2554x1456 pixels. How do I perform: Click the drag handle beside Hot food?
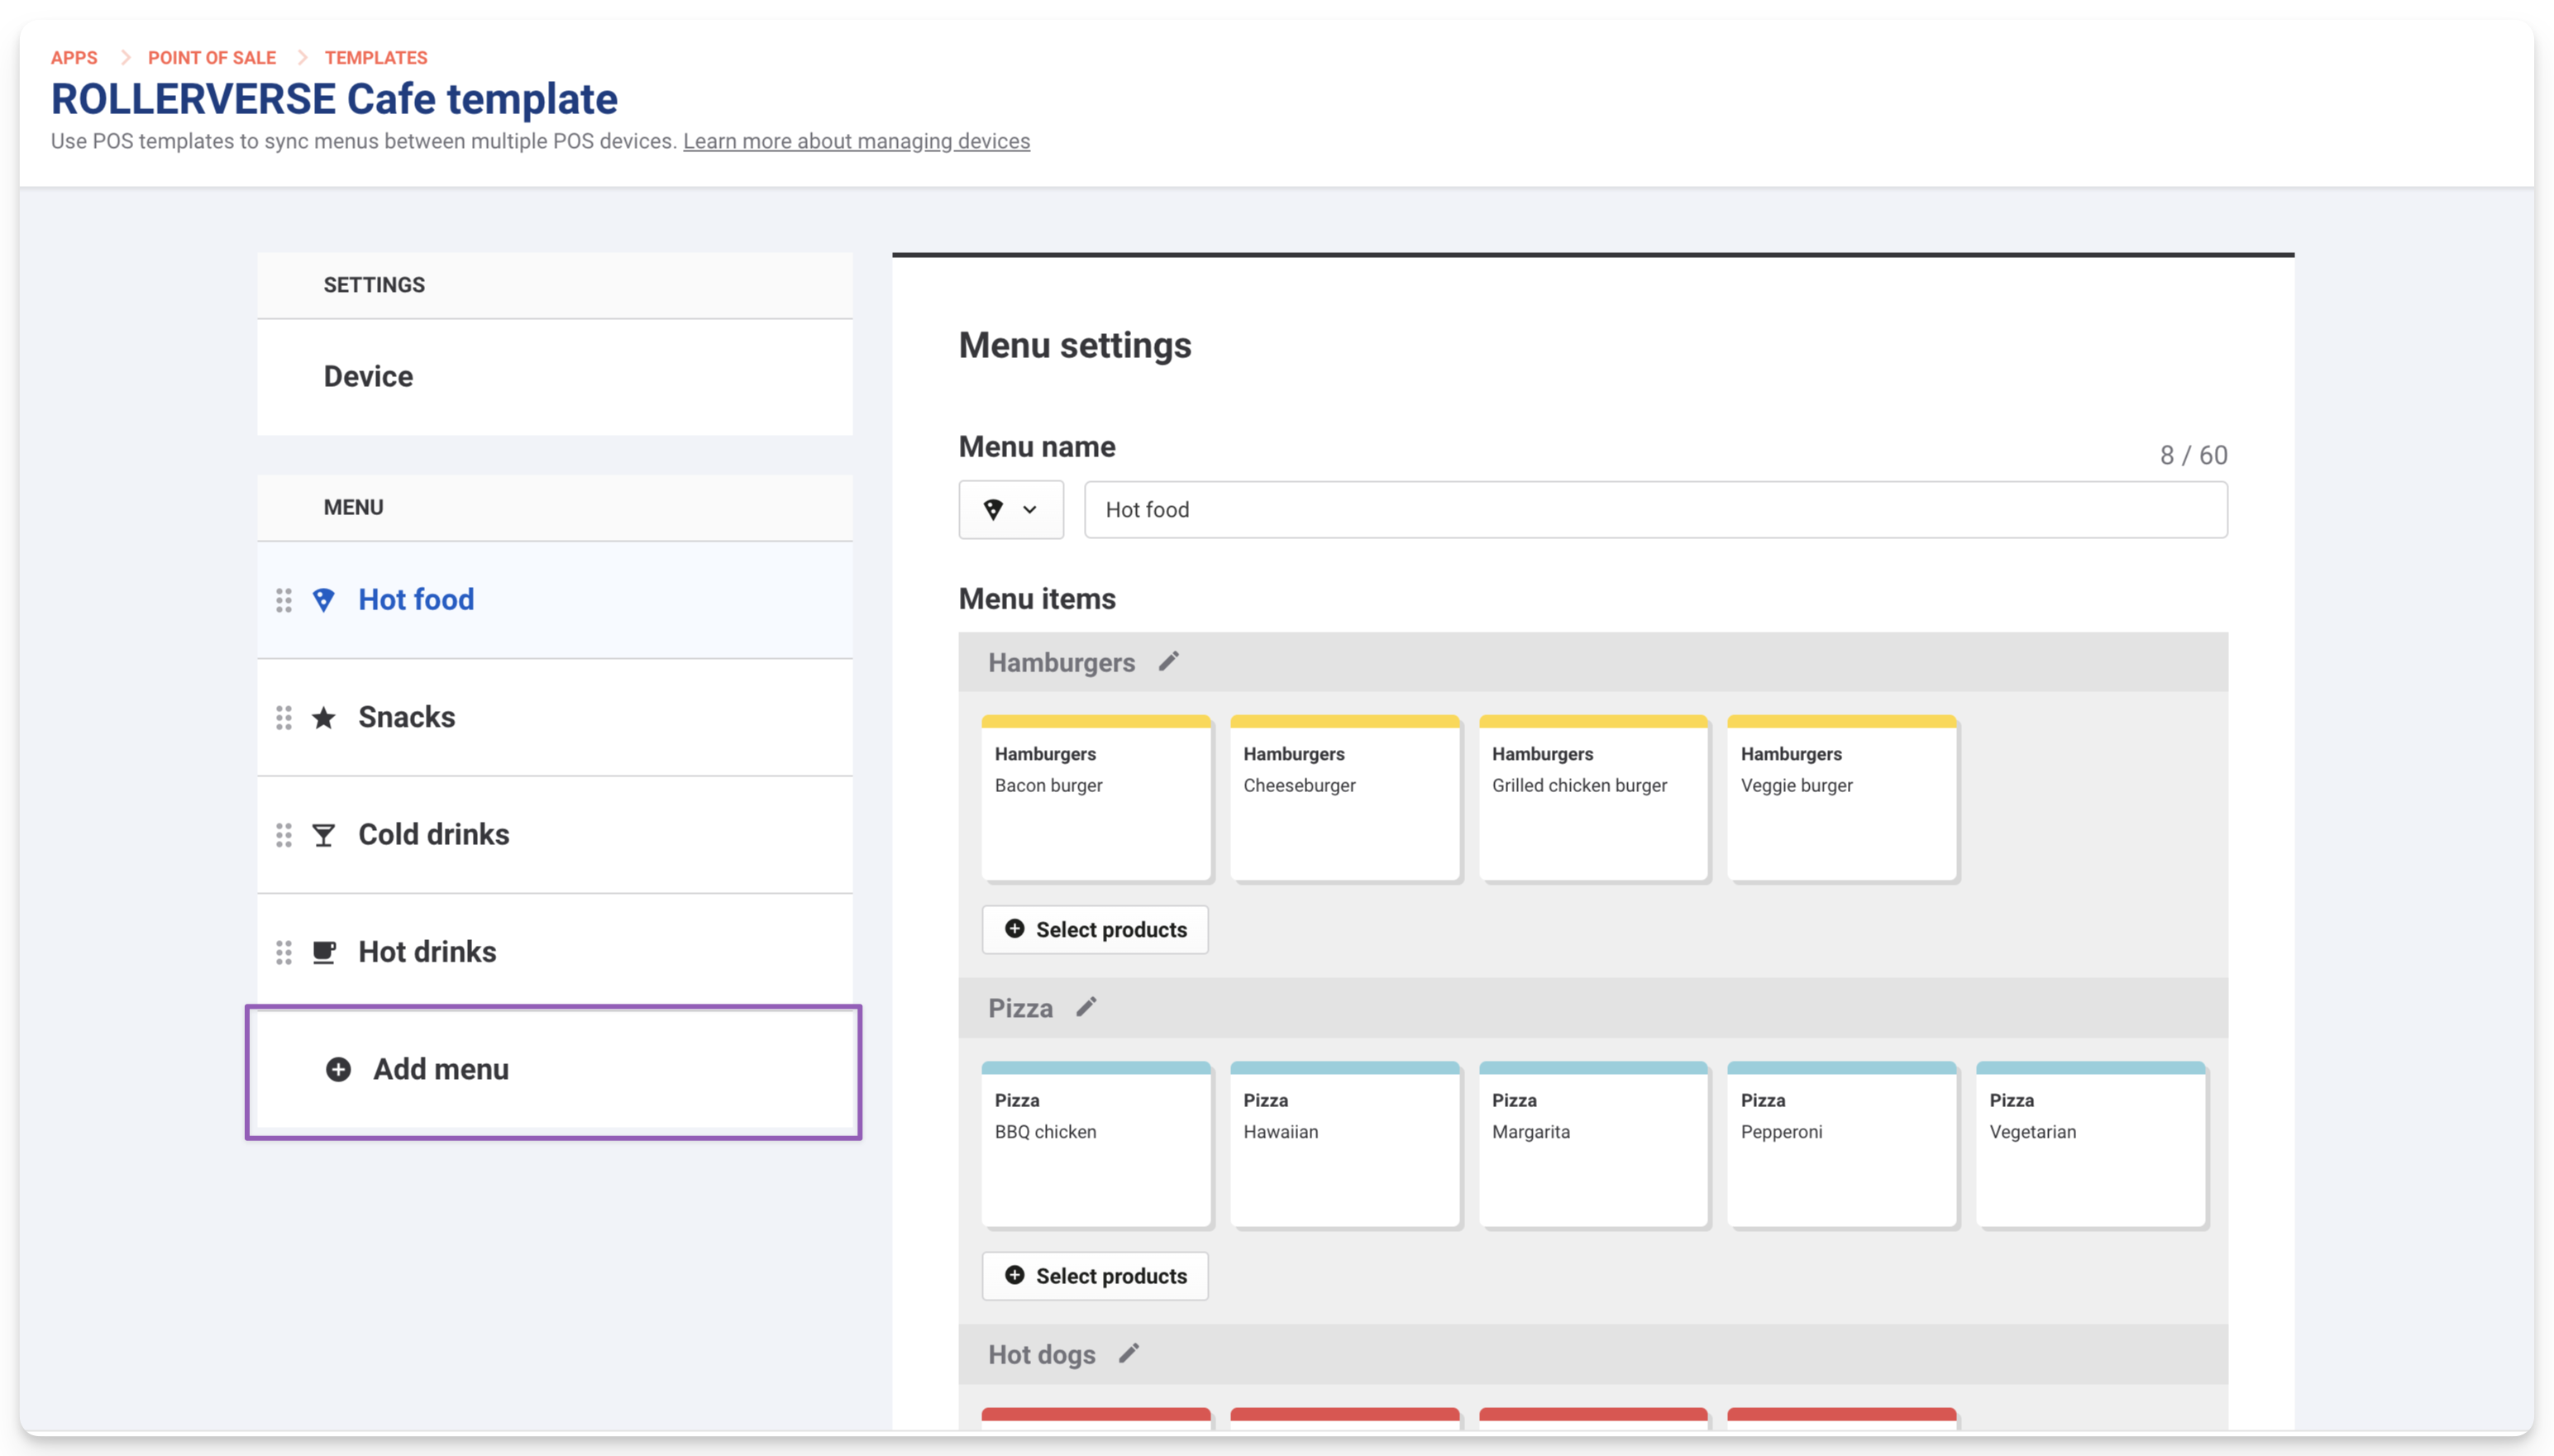click(x=284, y=600)
